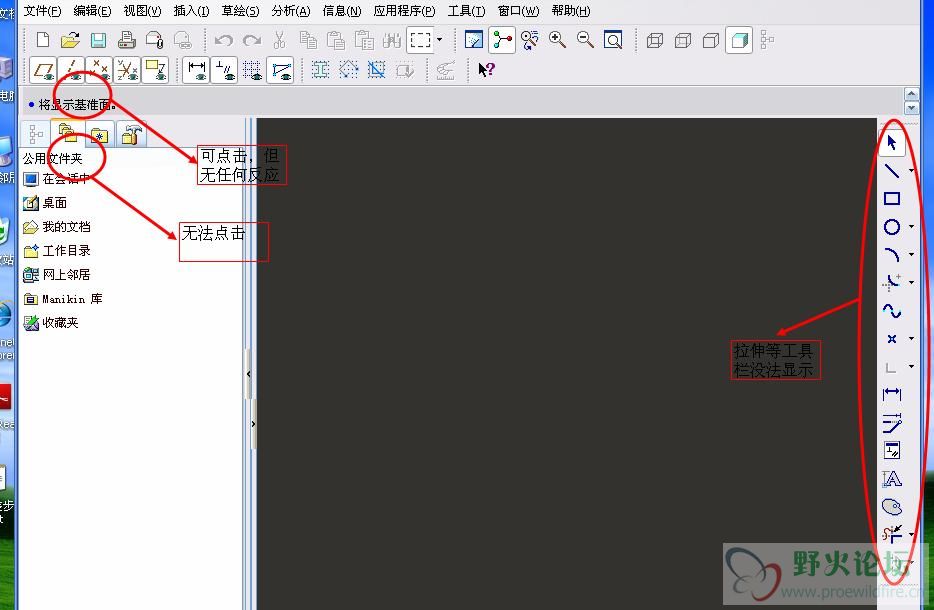Open the 草绘(S) menu

pos(241,11)
